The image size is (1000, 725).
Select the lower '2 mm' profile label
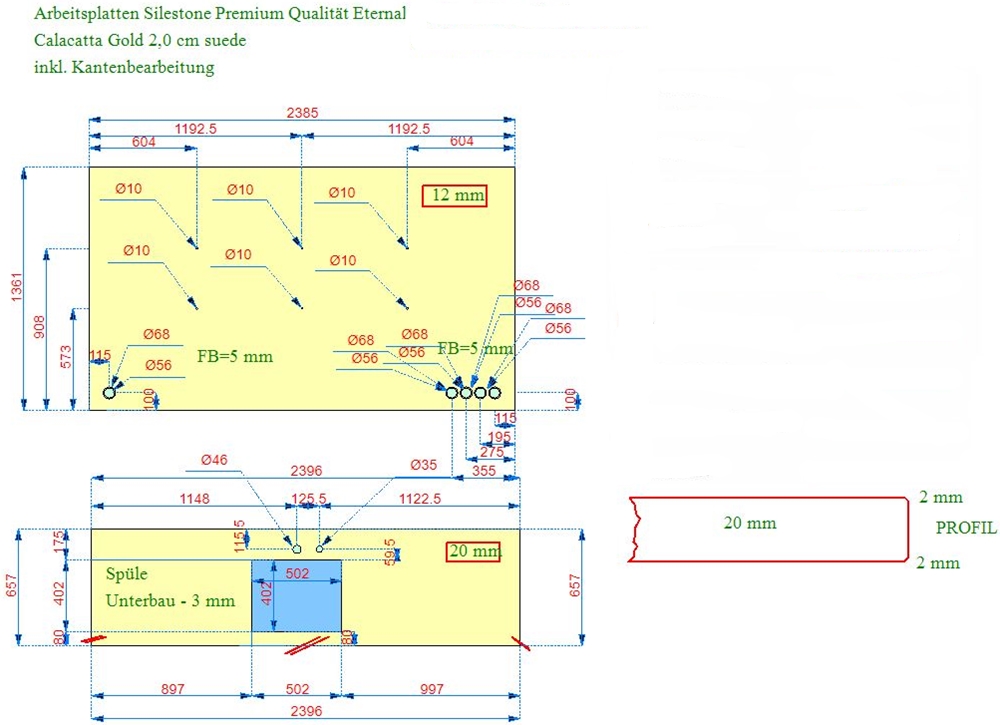[x=938, y=563]
